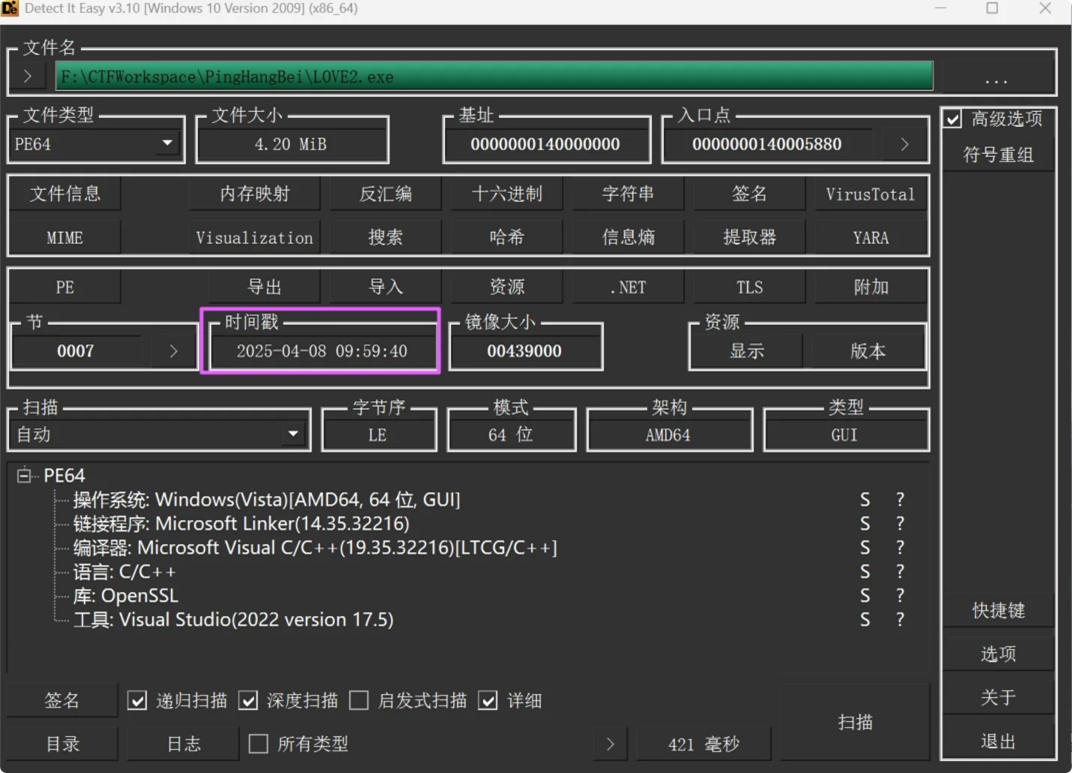Click the .NET button
This screenshot has width=1072, height=773.
pos(628,287)
